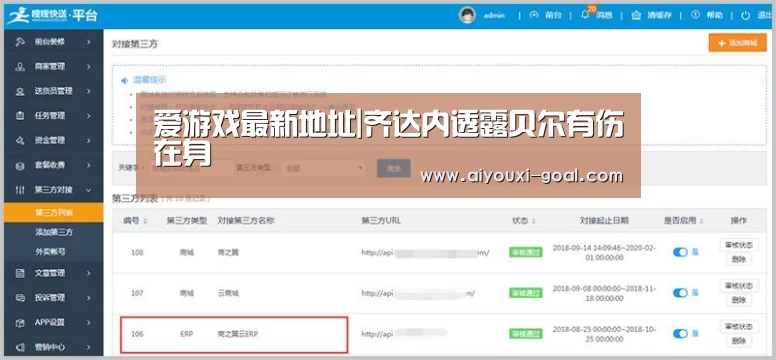Click the number cell 108
The image size is (776, 360).
point(137,253)
